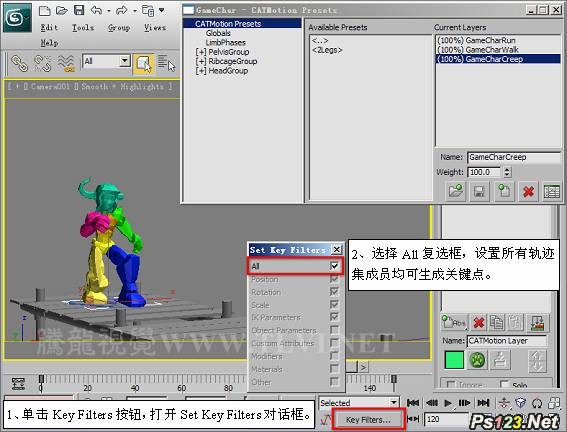Toggle the IK Parameters checkbox
The image size is (567, 432).
point(334,317)
